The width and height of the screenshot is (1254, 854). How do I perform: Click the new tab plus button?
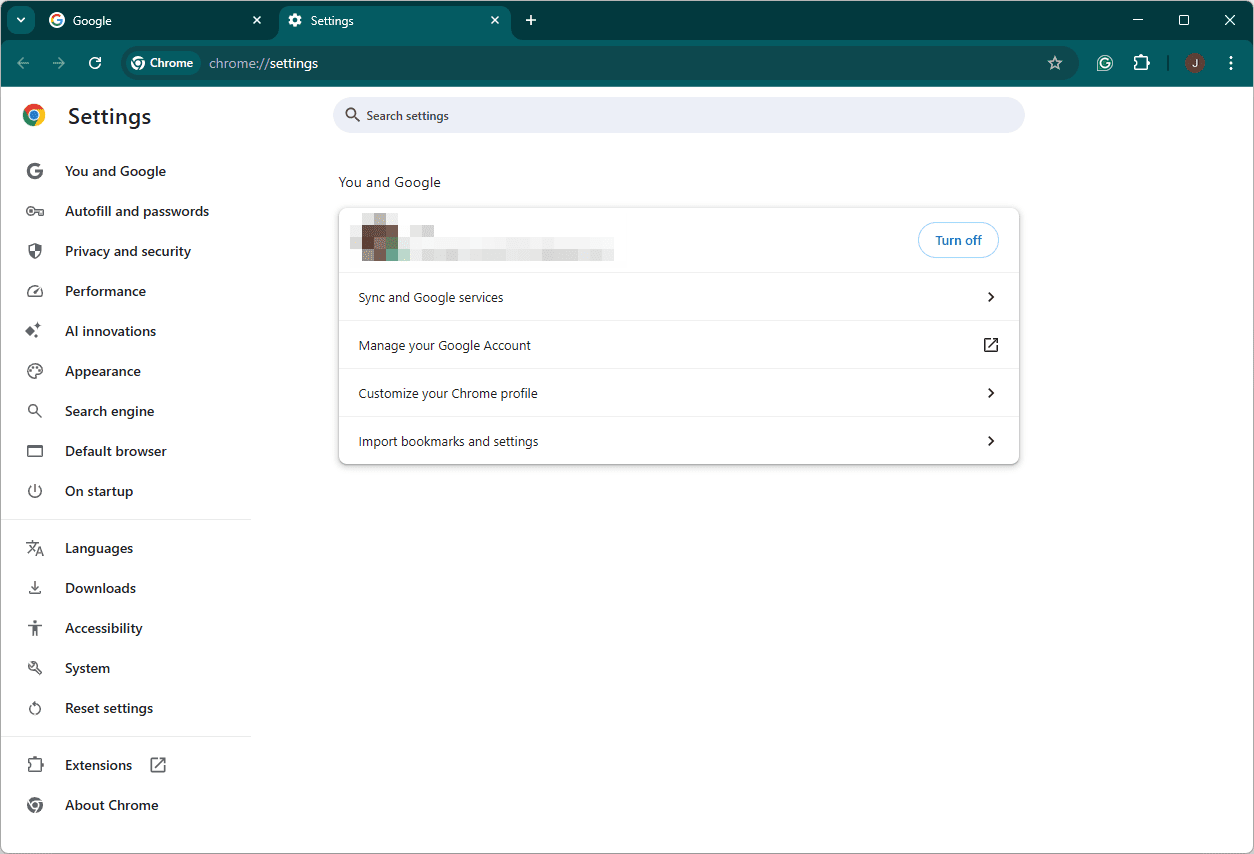tap(531, 20)
